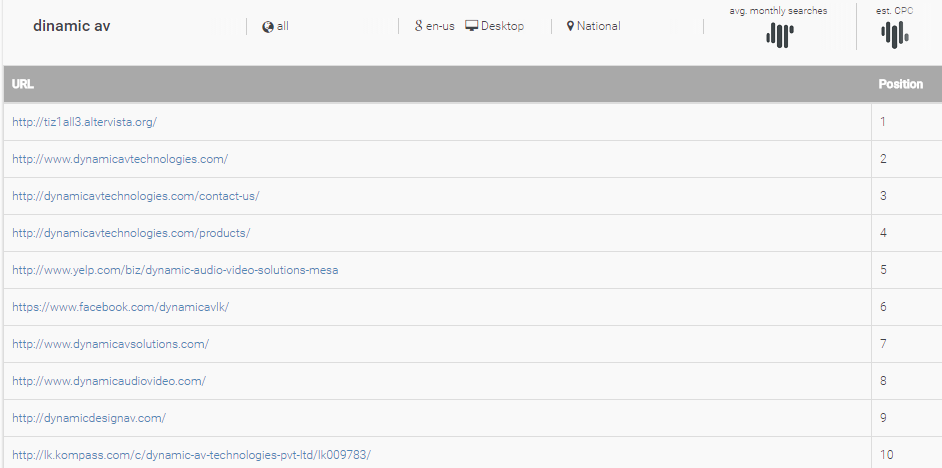Select position cell 9 for dynamicdesignav row

coord(907,418)
